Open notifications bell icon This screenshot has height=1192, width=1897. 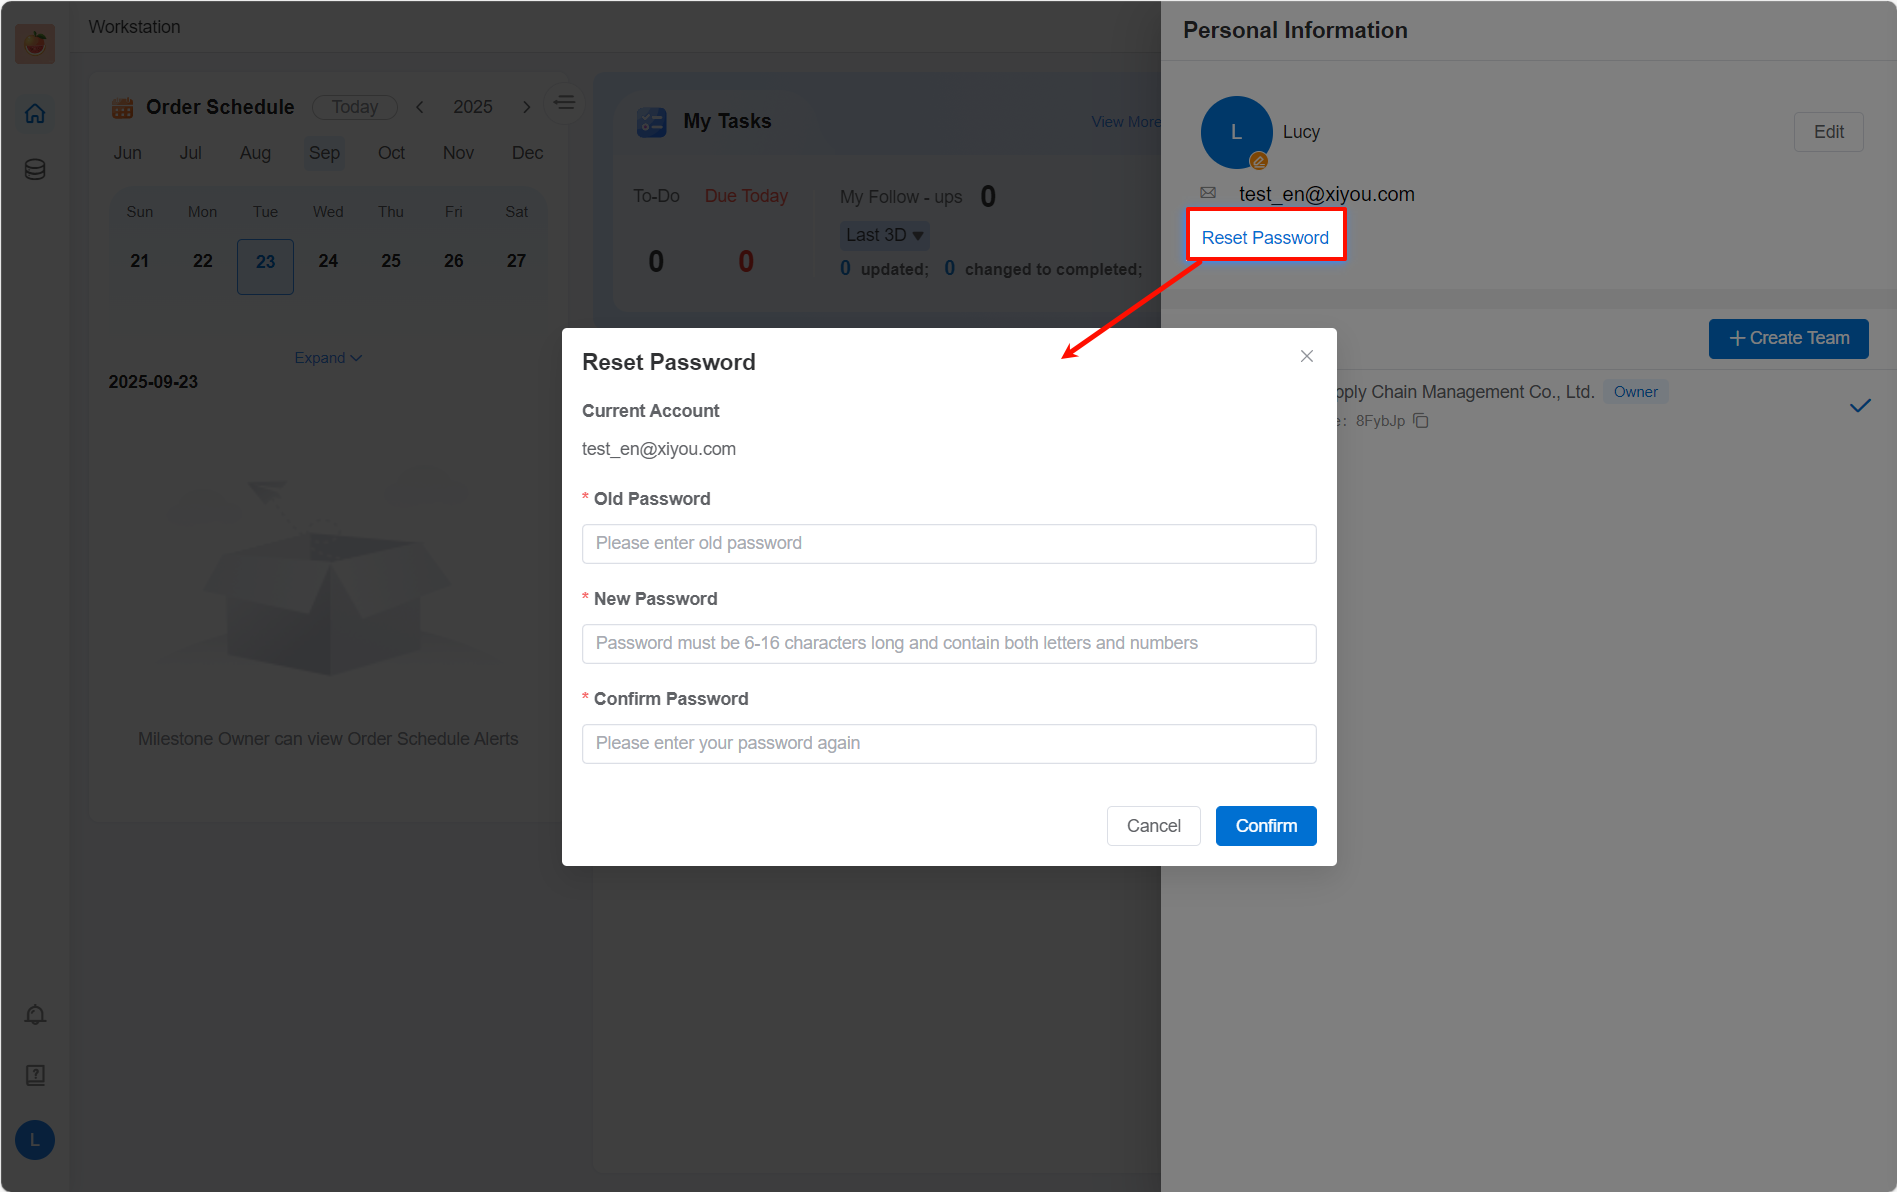pyautogui.click(x=35, y=1015)
